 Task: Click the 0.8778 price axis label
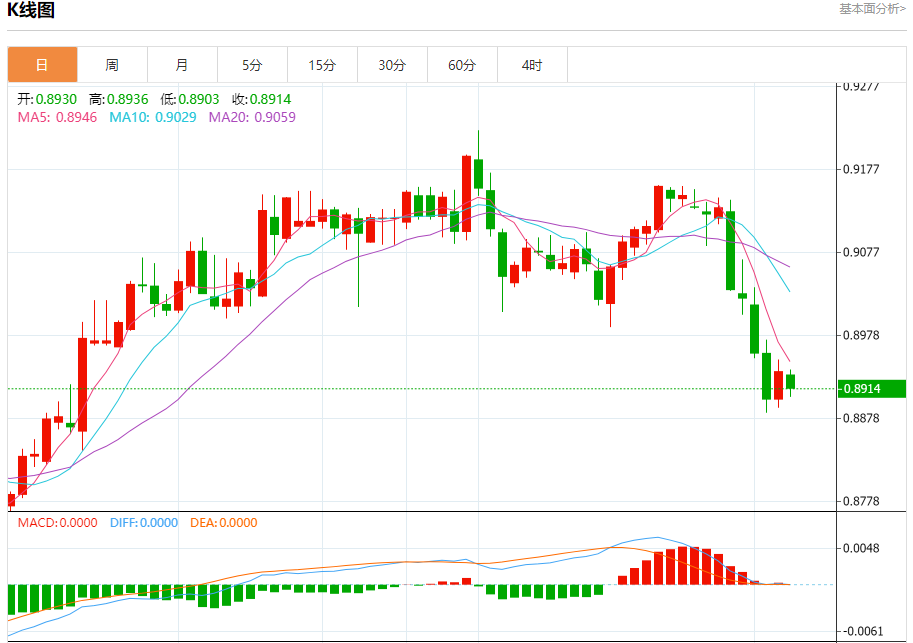861,501
